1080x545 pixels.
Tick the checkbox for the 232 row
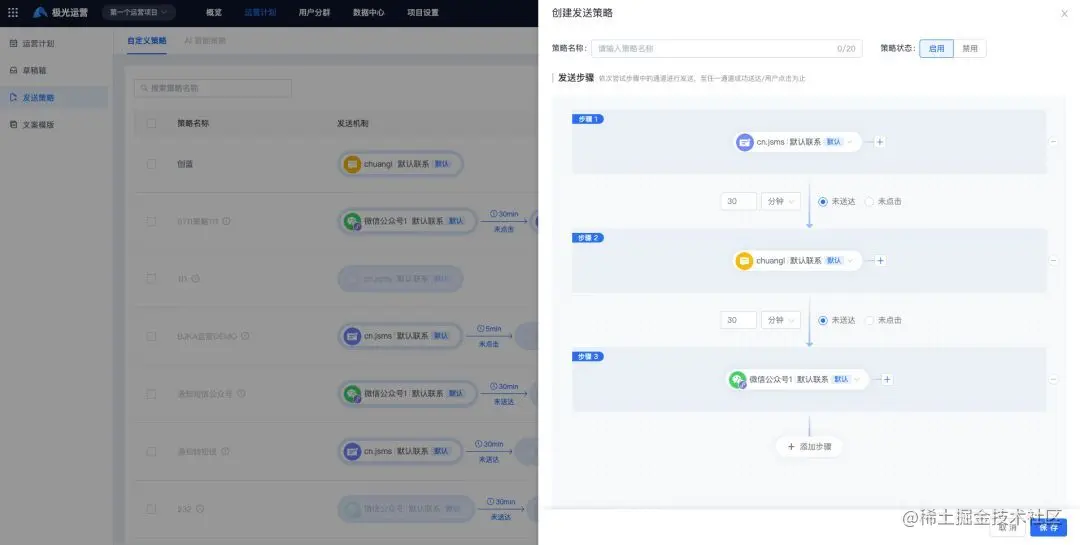pyautogui.click(x=152, y=509)
